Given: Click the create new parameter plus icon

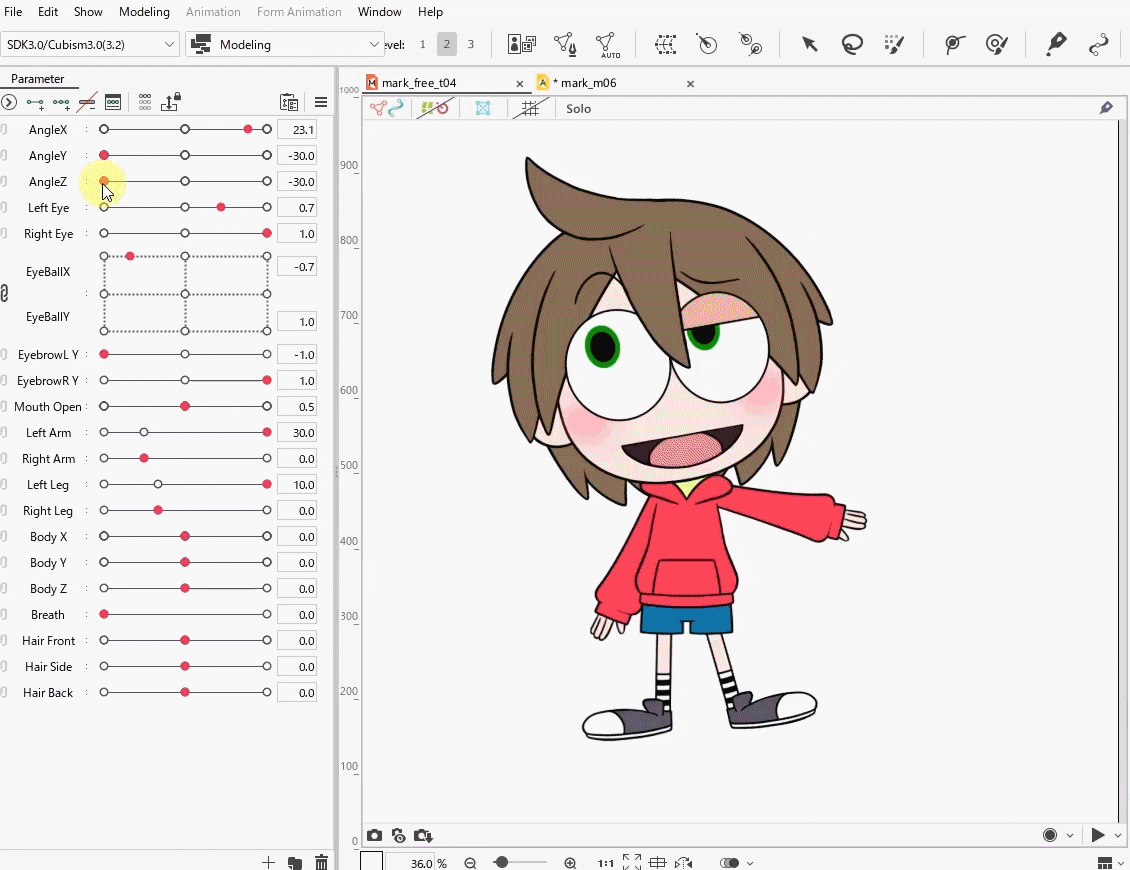Looking at the screenshot, I should point(268,862).
